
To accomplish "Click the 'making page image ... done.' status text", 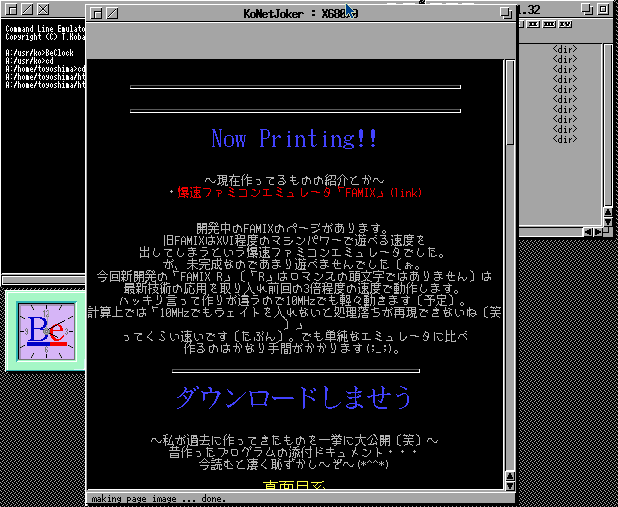I will tap(158, 499).
